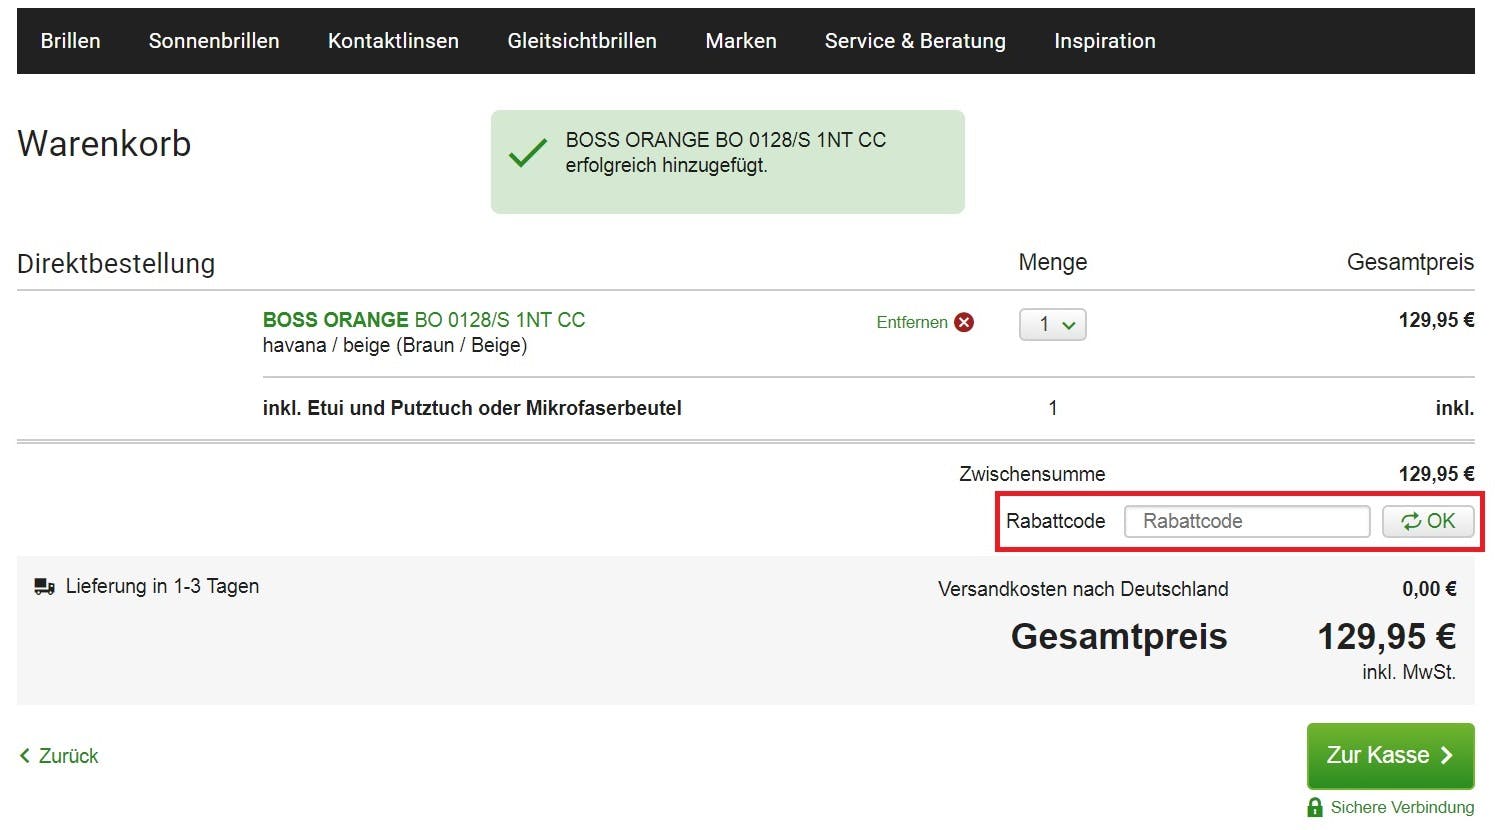Open the Marken menu

(741, 41)
